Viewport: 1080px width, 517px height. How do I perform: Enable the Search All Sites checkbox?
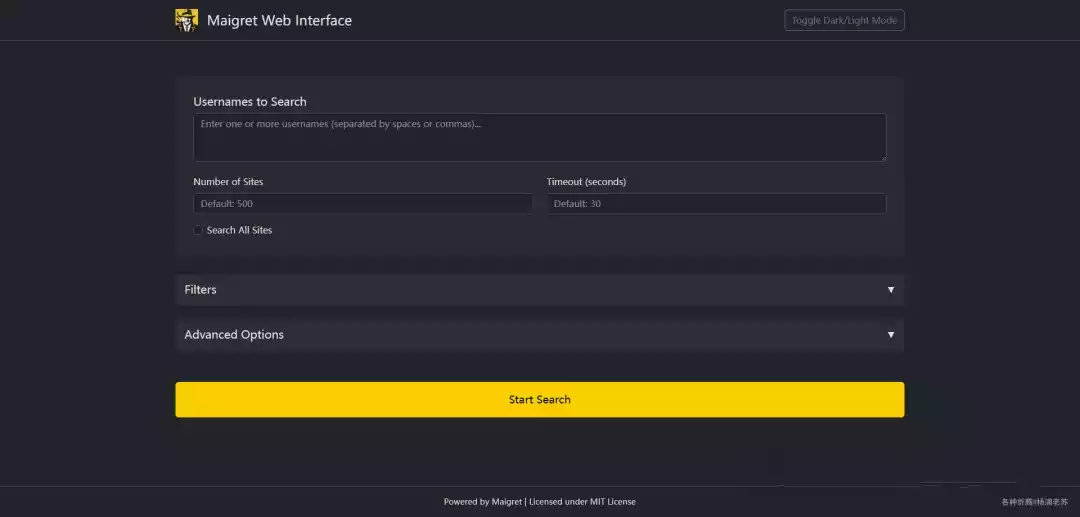coord(198,231)
